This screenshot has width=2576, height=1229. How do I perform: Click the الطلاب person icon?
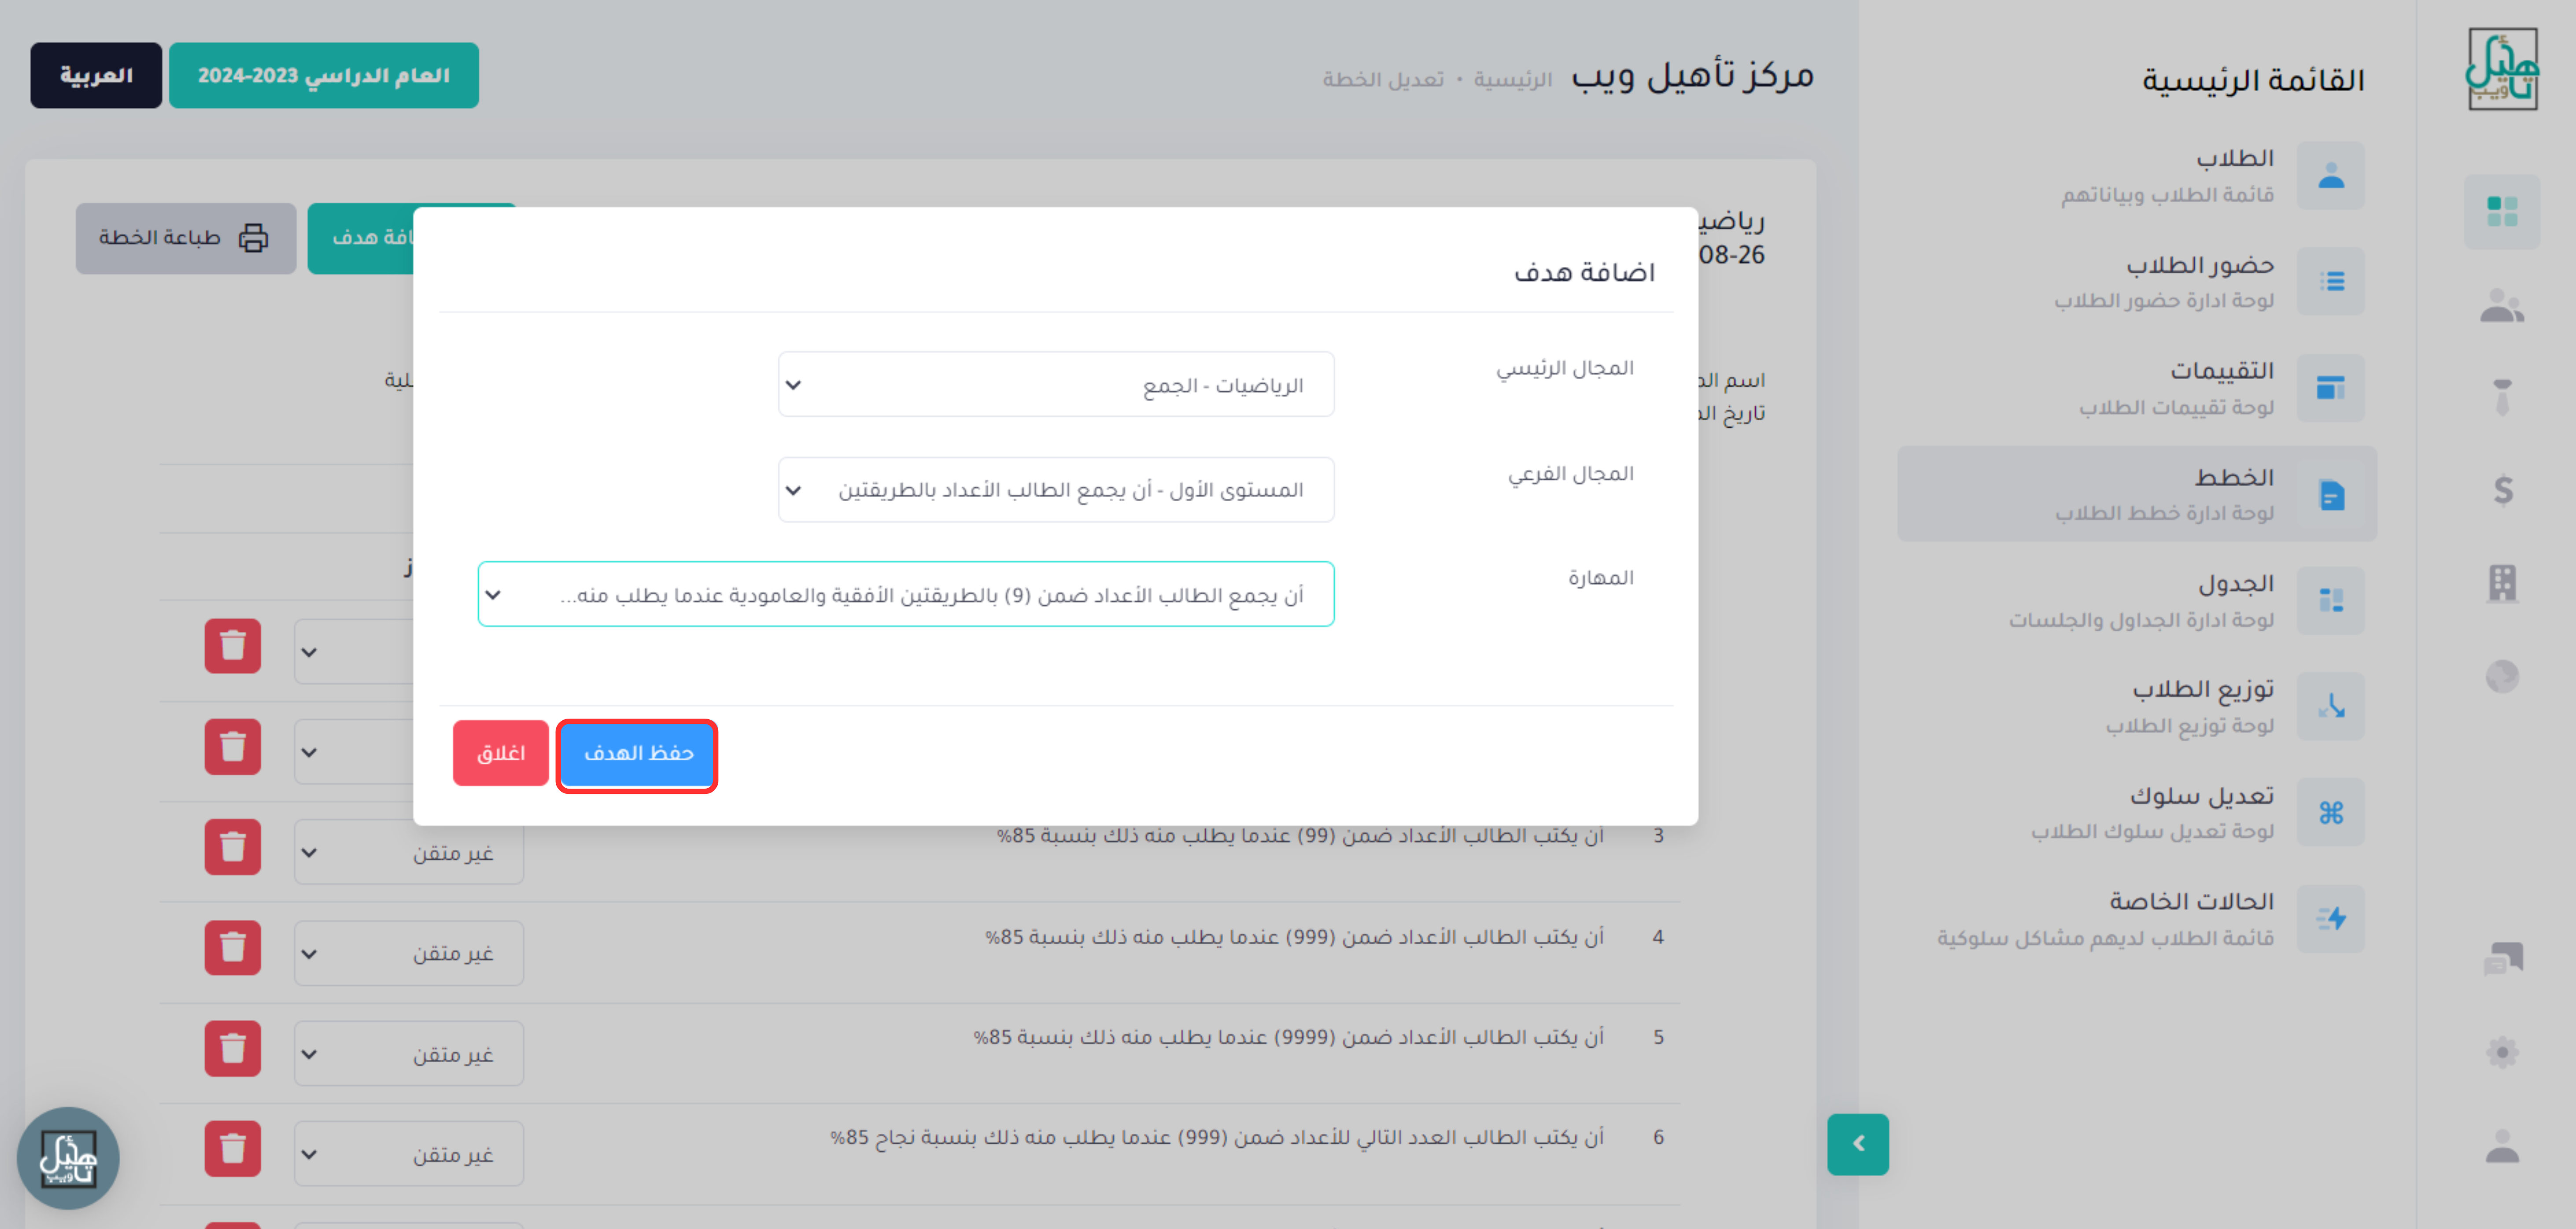point(2331,176)
